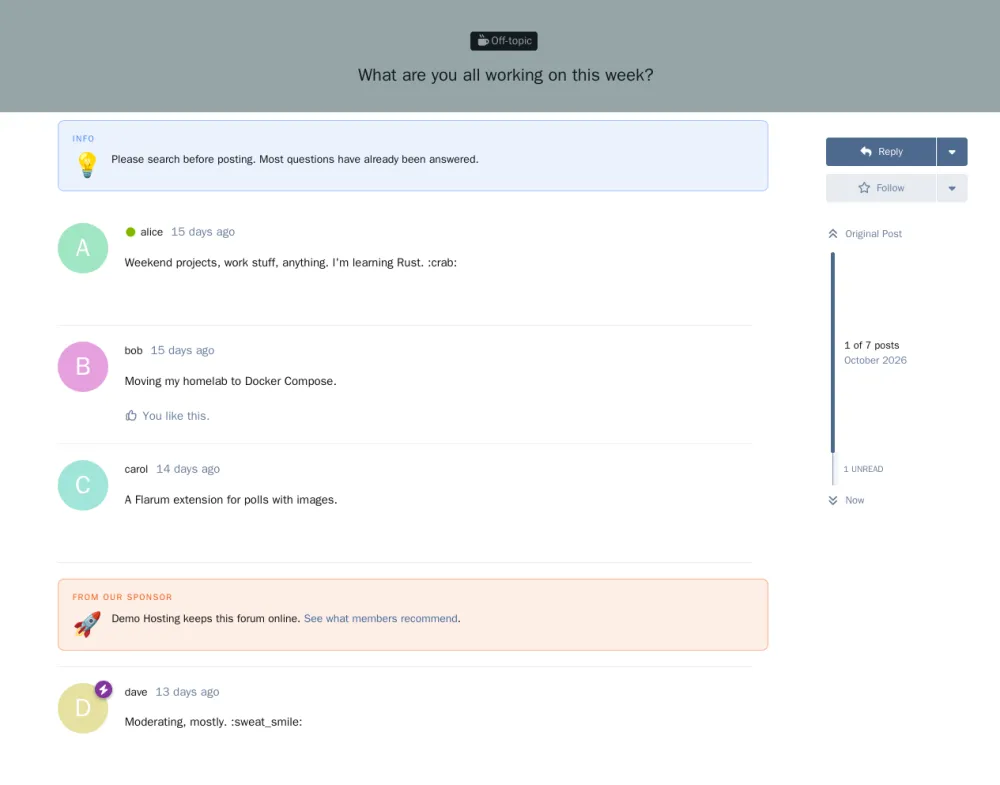Expand the Follow options dropdown arrow
Viewport: 1000px width, 785px height.
(x=952, y=188)
